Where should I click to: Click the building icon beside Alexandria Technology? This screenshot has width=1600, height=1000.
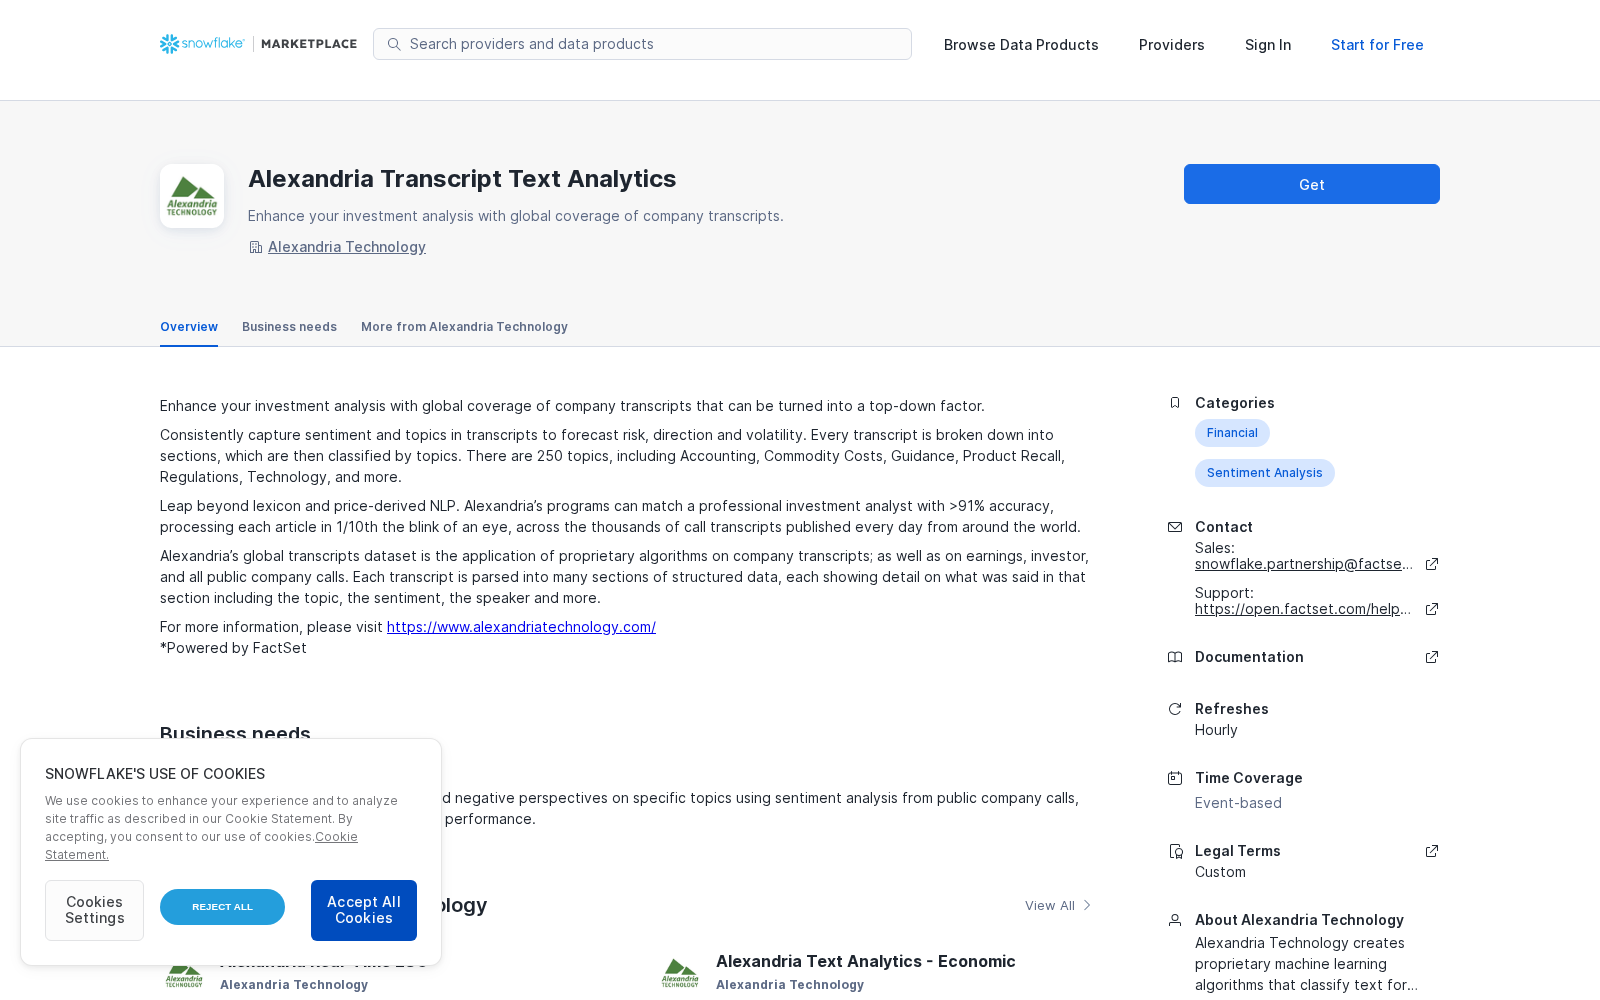click(x=256, y=247)
